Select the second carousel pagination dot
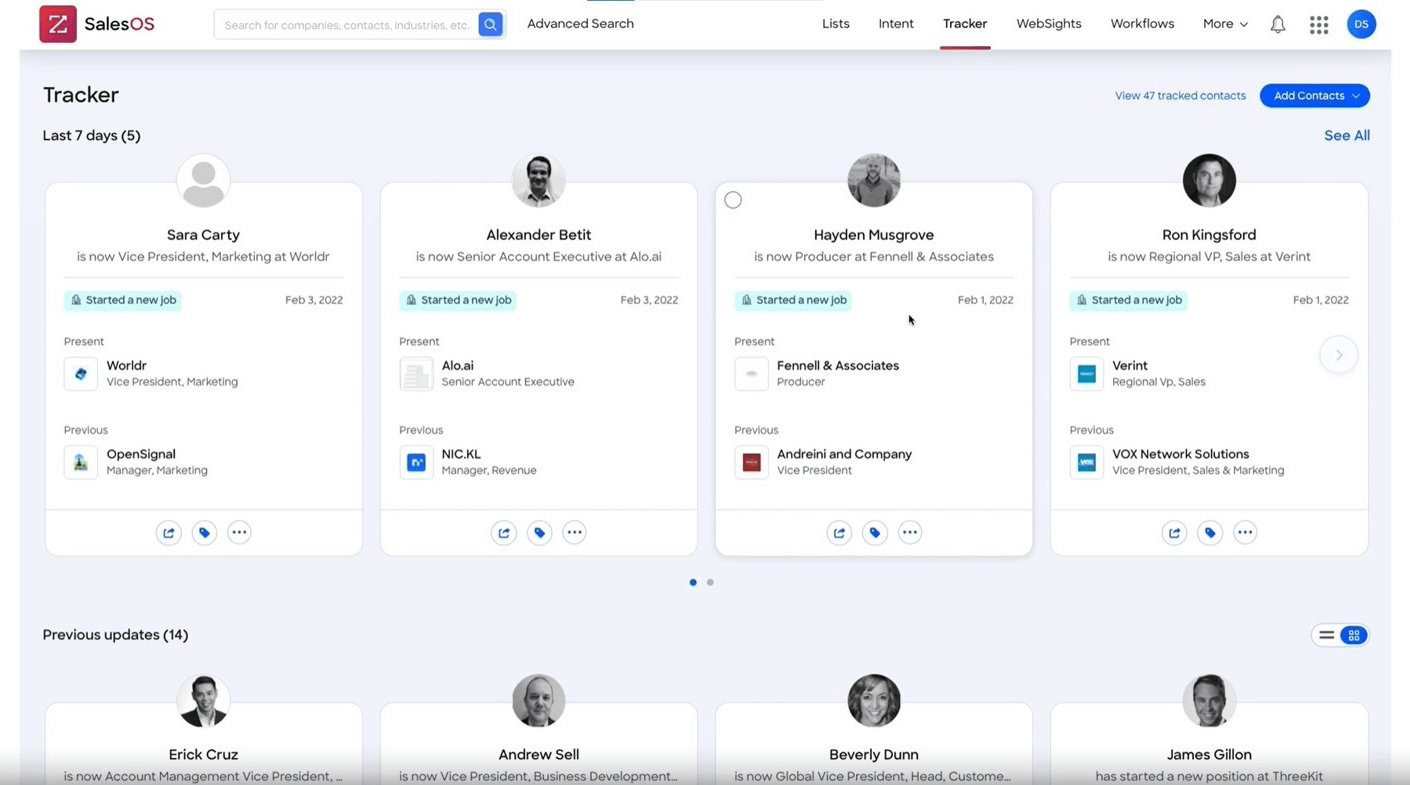Screen dimensions: 1410x785 (710, 581)
